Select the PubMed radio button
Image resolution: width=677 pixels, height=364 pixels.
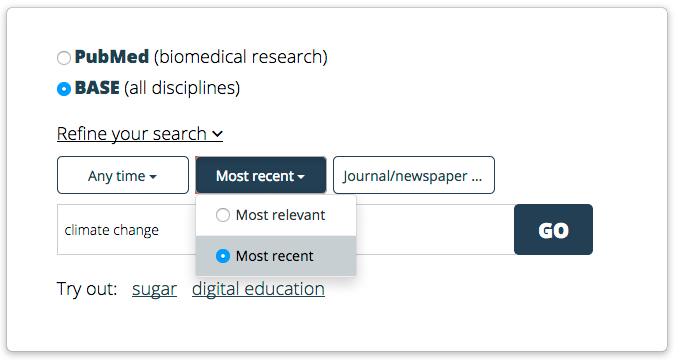click(64, 58)
